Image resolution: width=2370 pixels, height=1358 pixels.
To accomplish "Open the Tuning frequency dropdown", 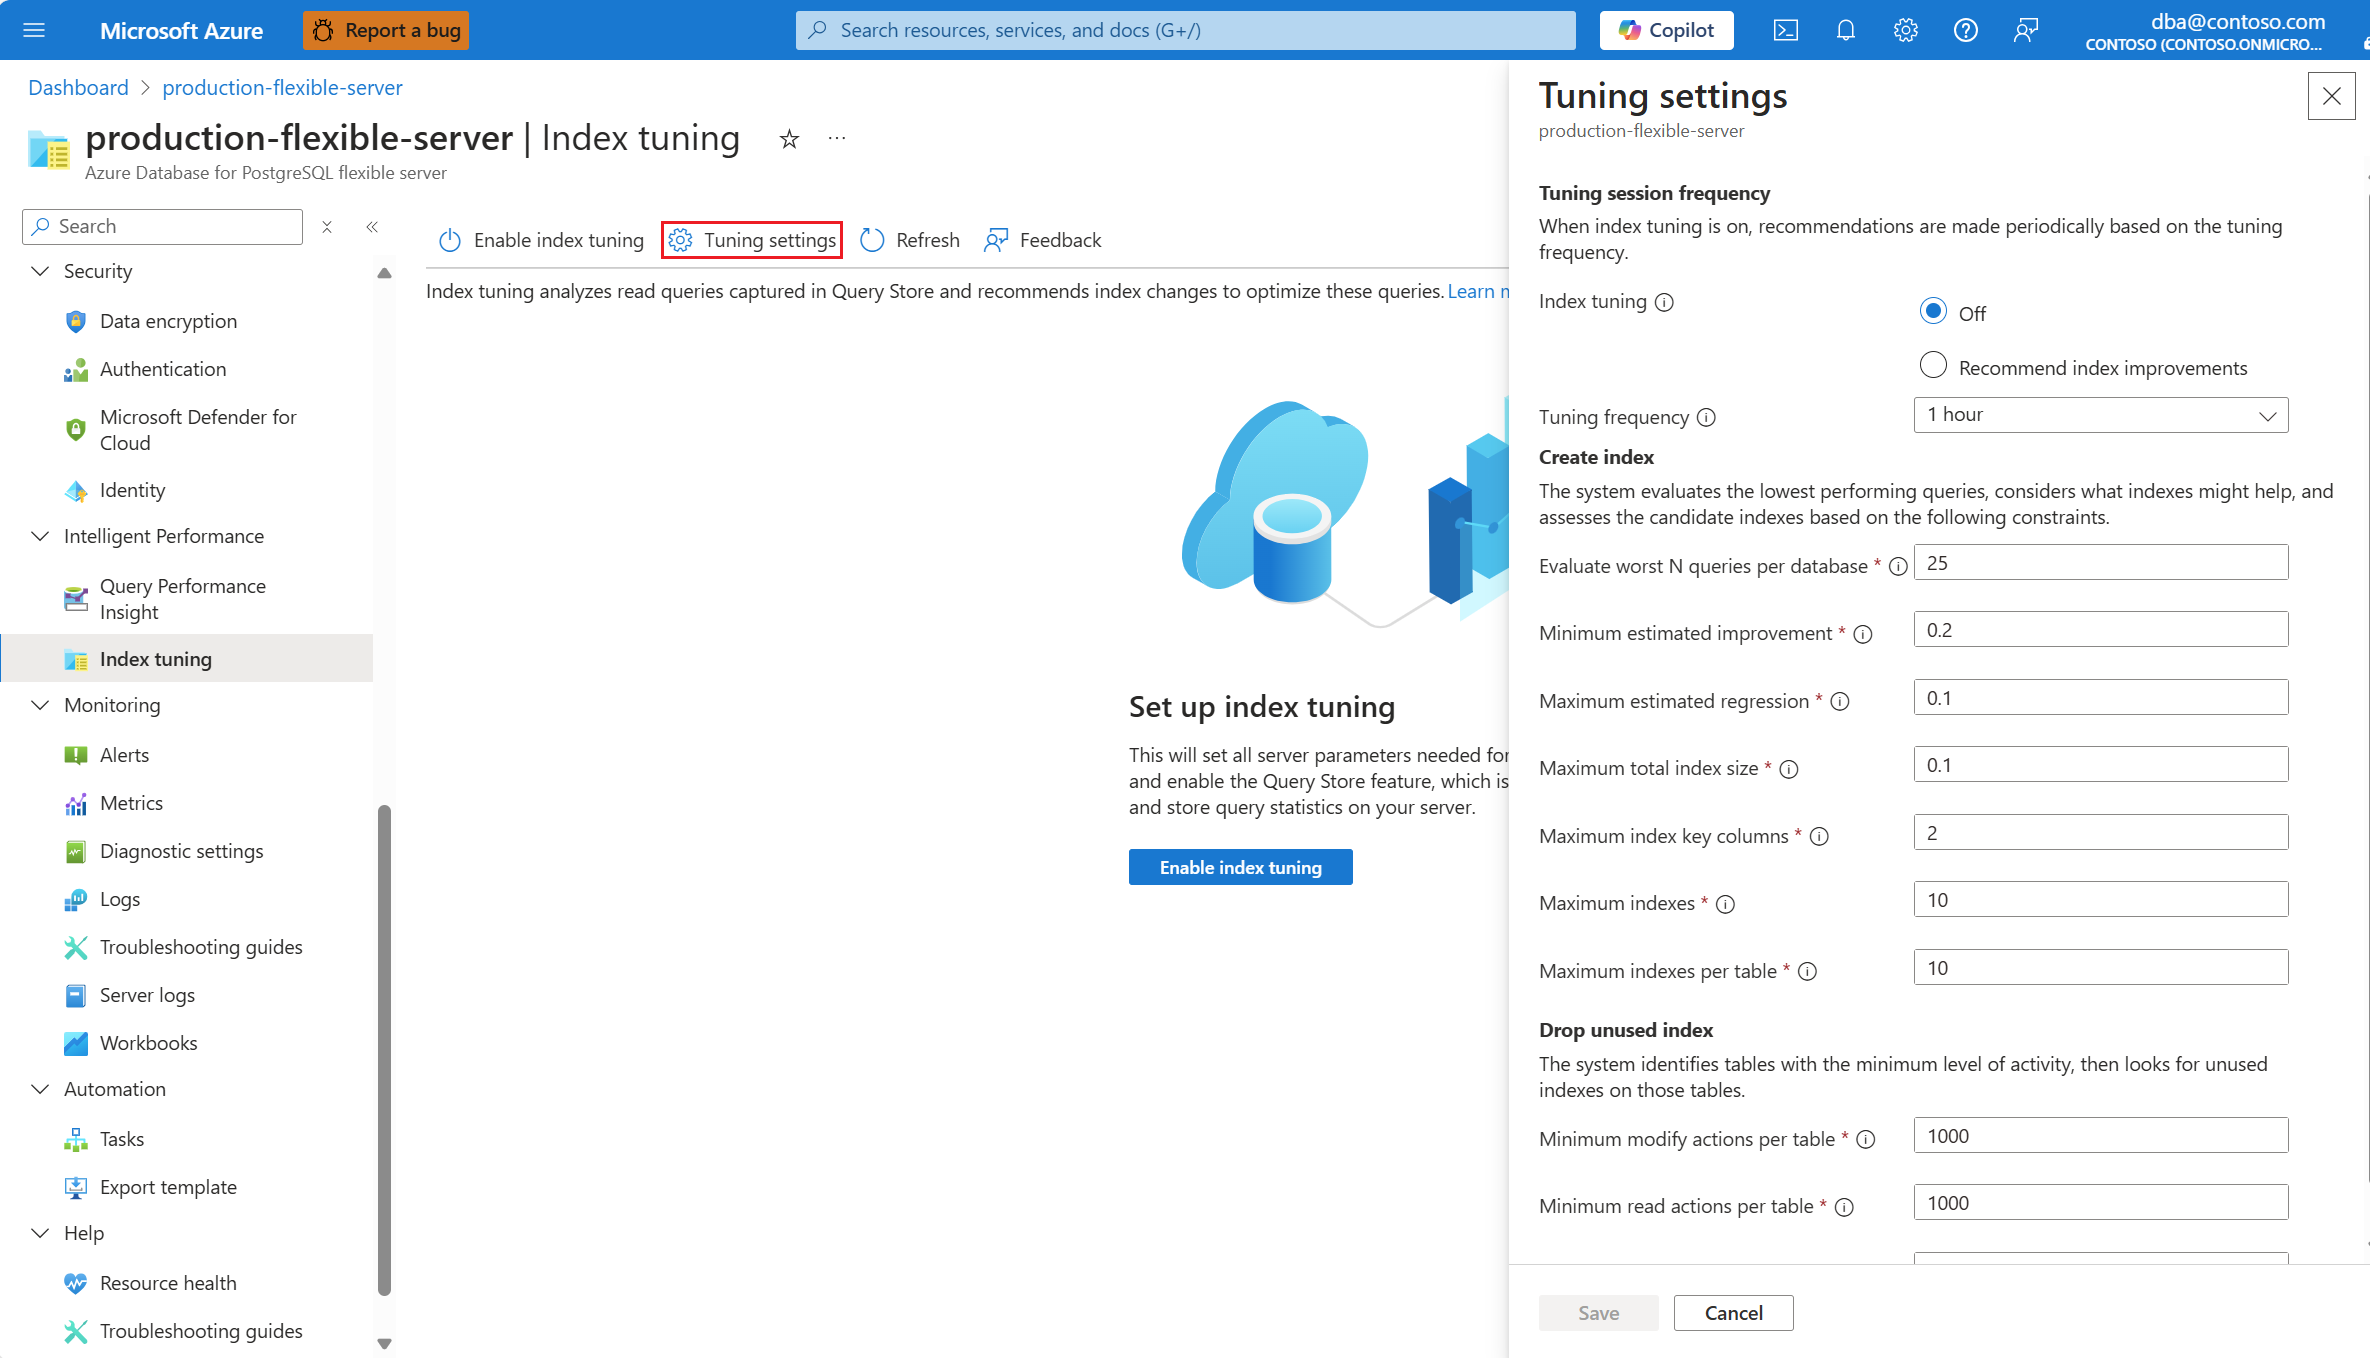I will 2100,415.
